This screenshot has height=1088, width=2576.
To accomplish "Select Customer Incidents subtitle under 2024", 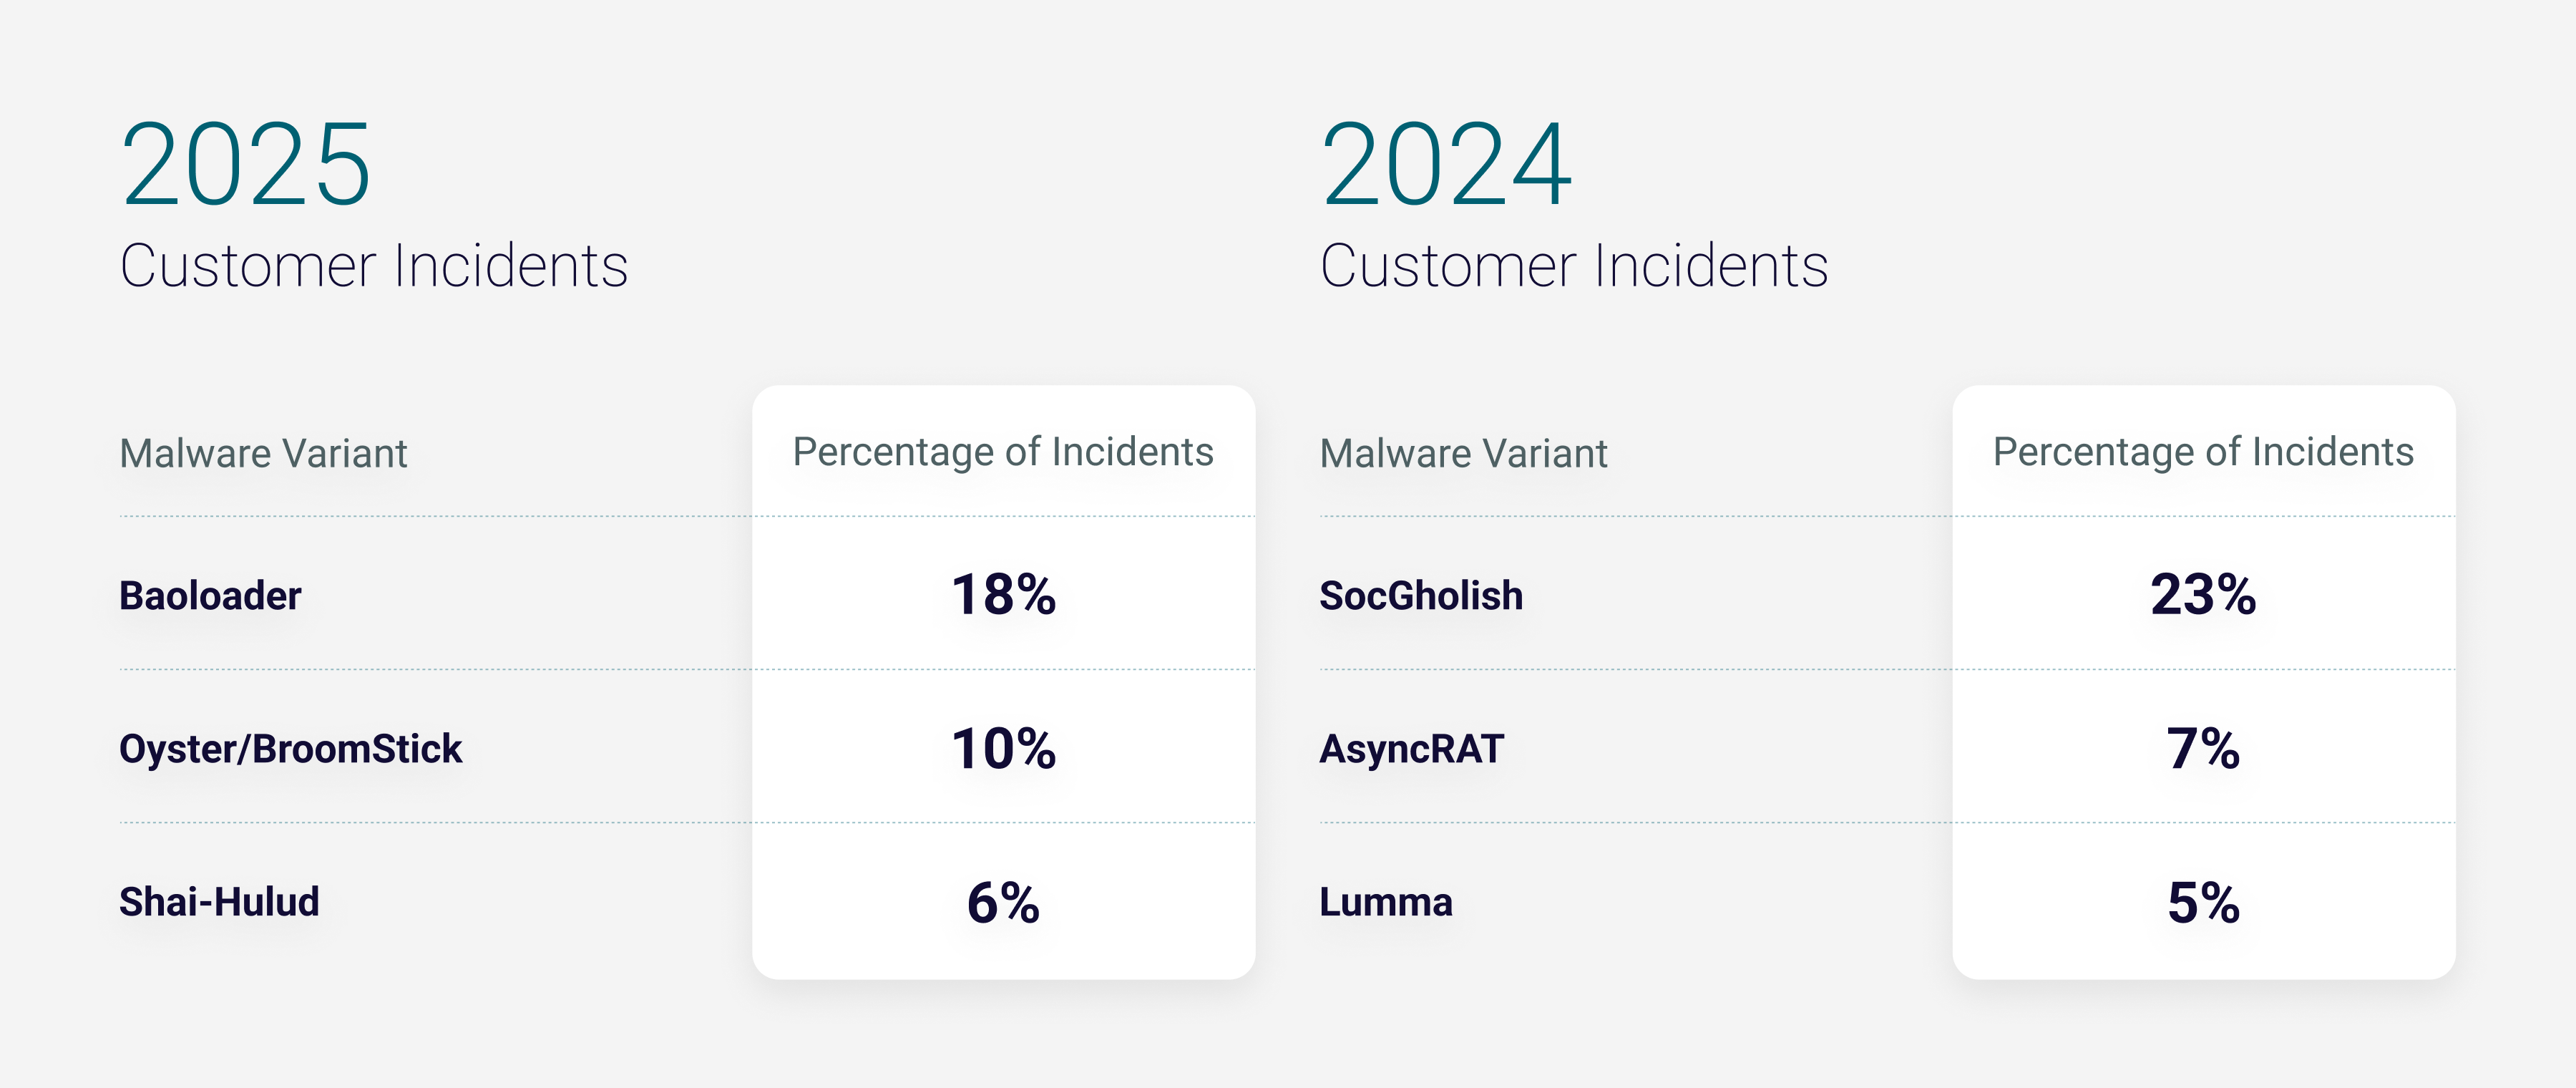I will 1574,266.
